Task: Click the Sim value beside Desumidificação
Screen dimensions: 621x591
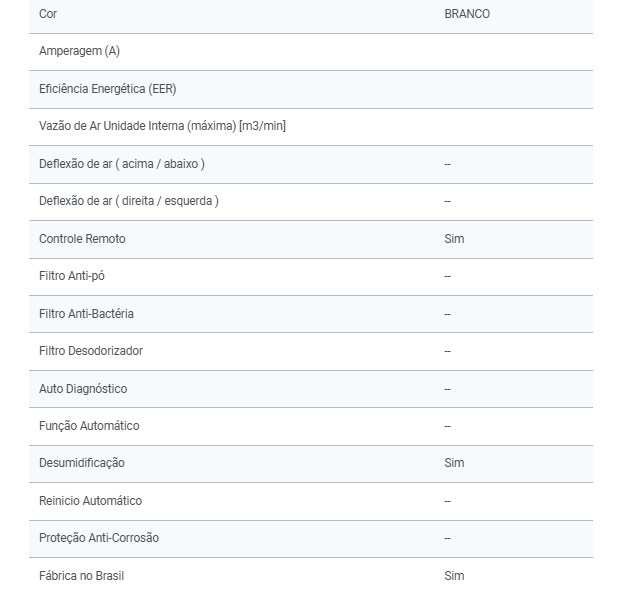Action: click(454, 463)
